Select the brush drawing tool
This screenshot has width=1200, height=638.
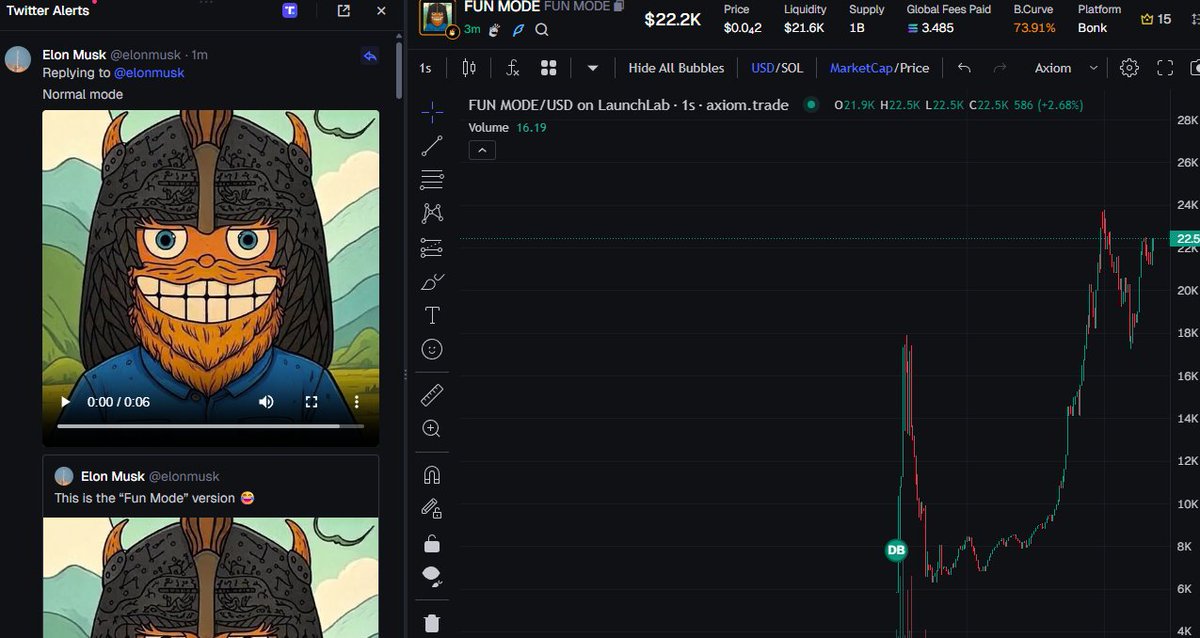click(x=432, y=282)
